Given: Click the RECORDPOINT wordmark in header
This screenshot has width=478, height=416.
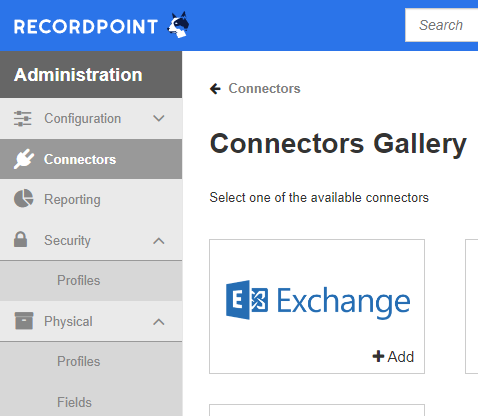Looking at the screenshot, I should [x=86, y=26].
